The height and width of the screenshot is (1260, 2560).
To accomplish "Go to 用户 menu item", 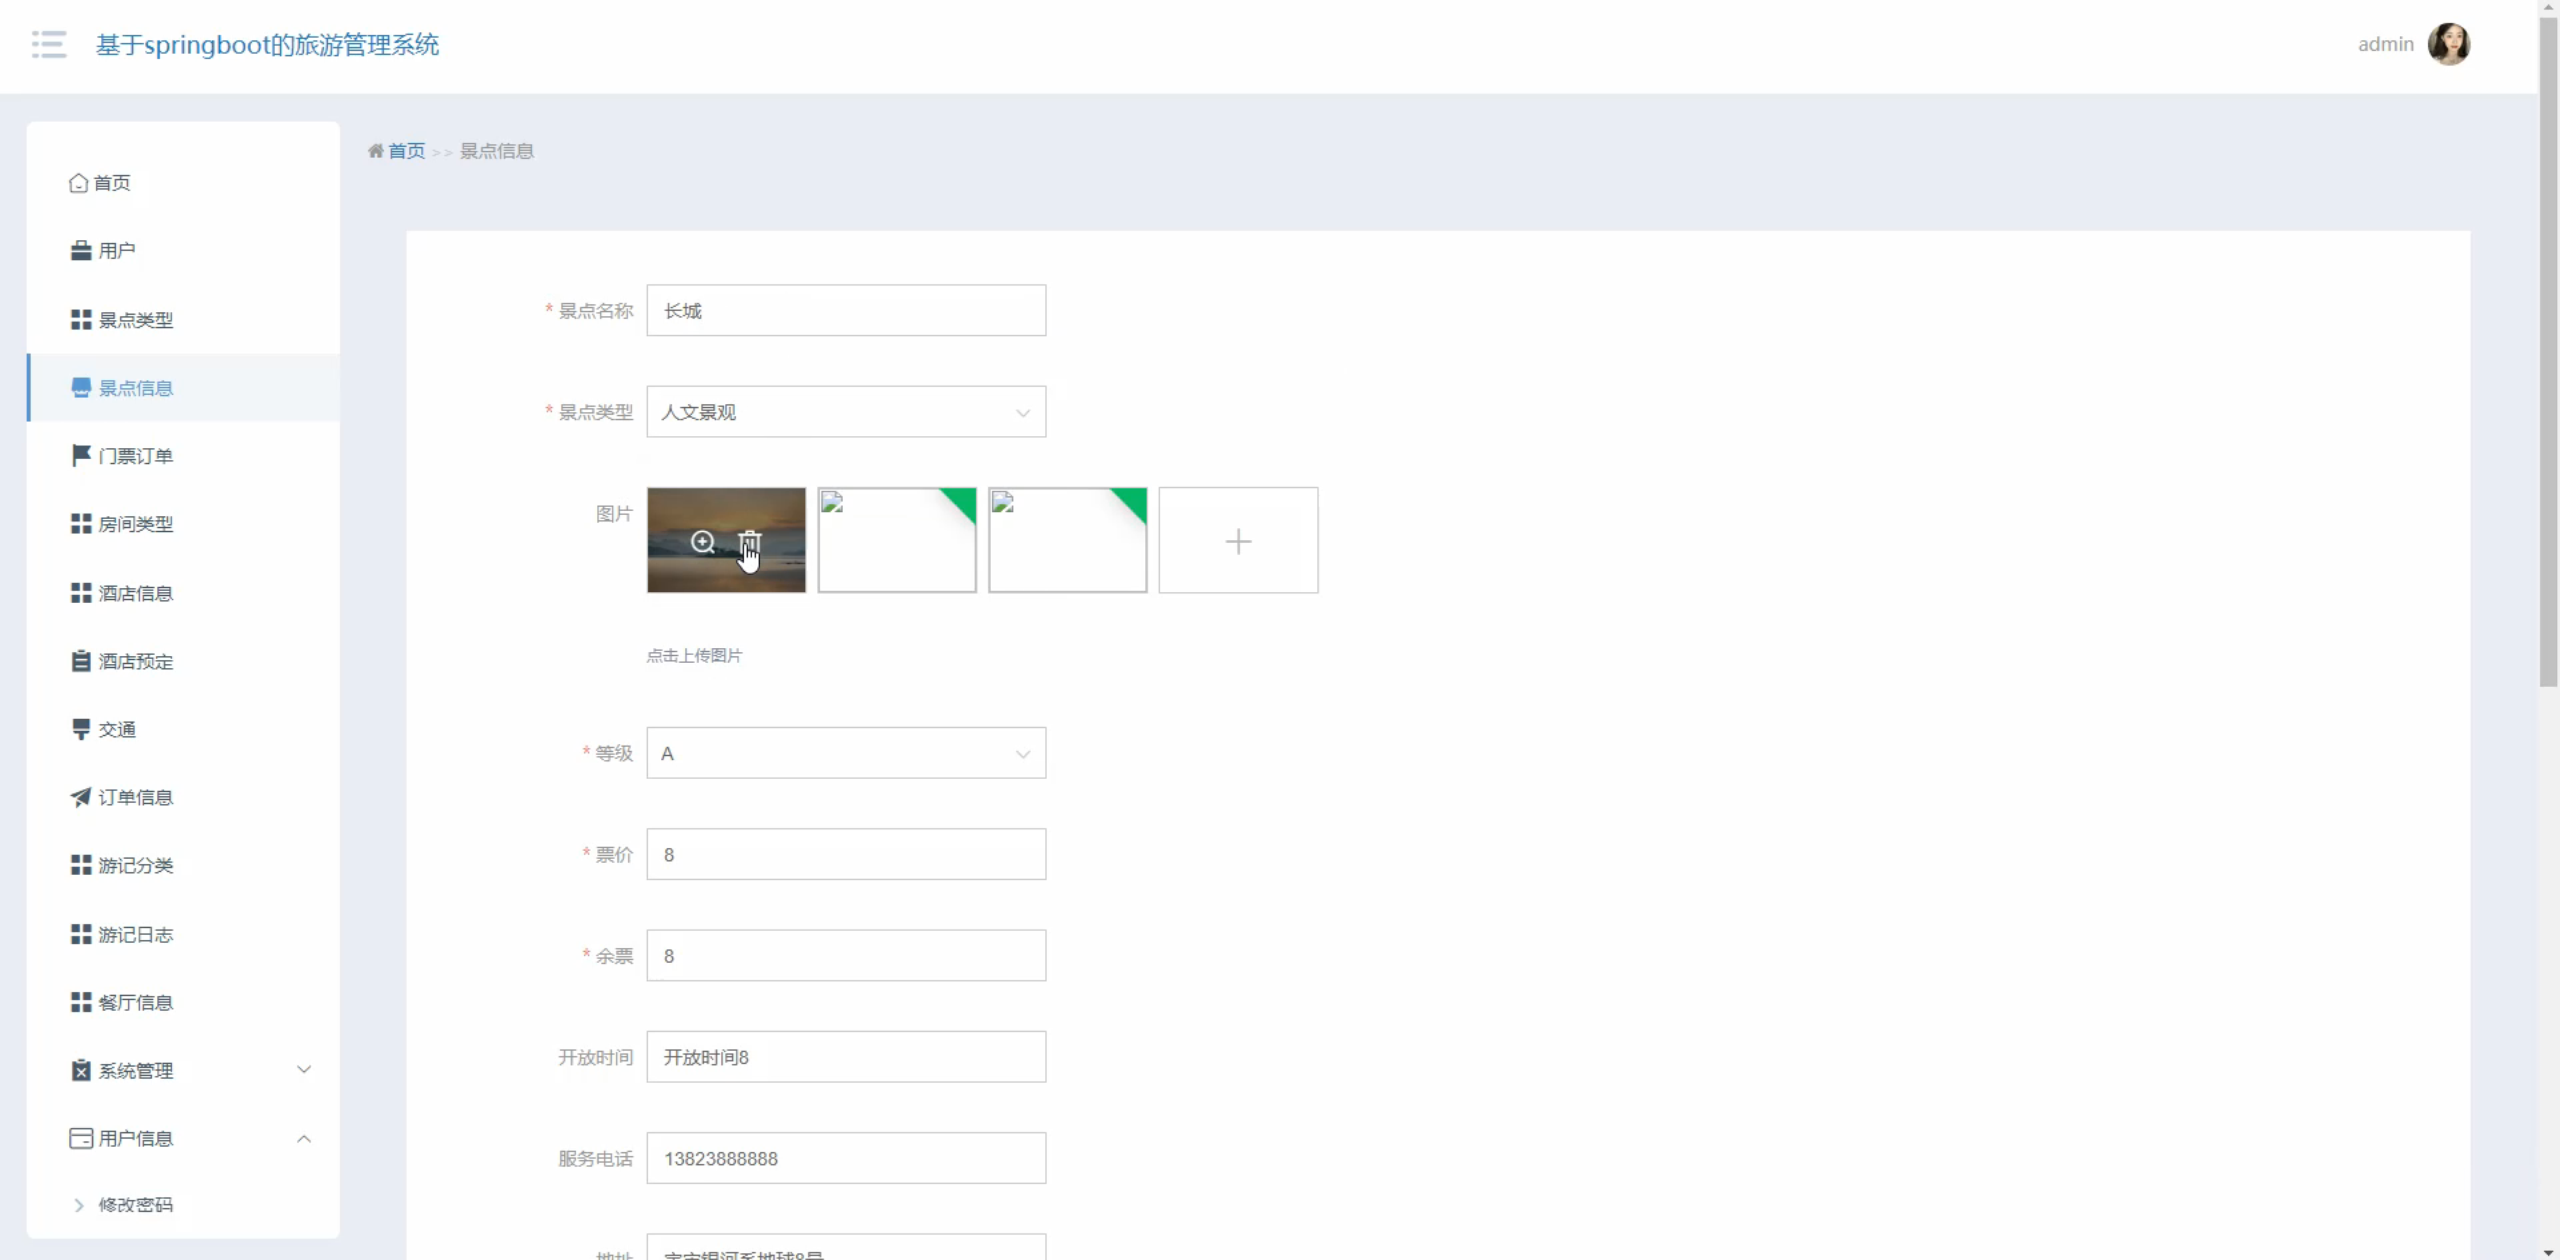I will (x=116, y=251).
